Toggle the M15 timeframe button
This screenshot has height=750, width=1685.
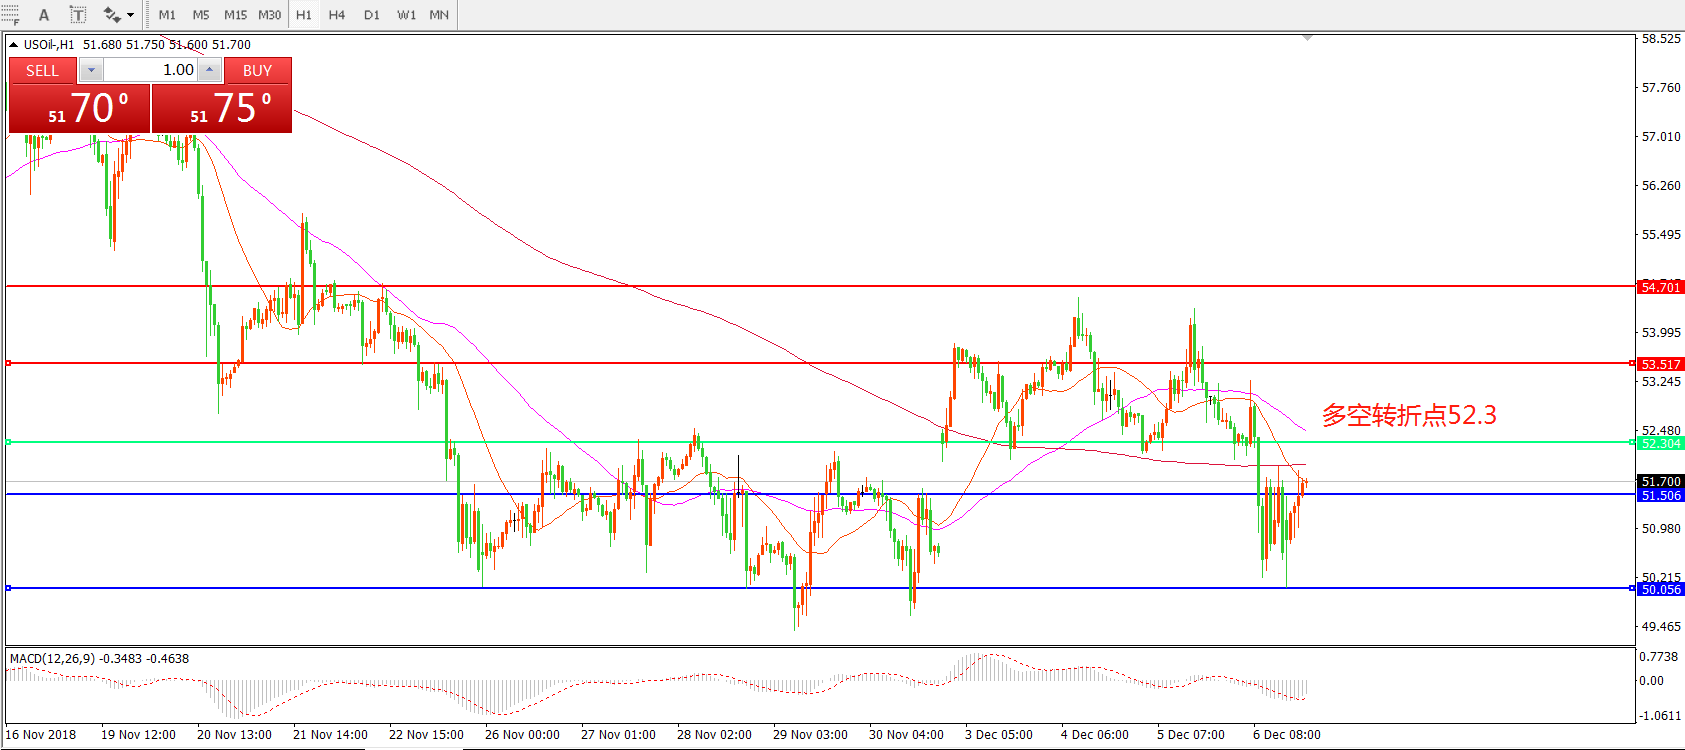(x=235, y=15)
